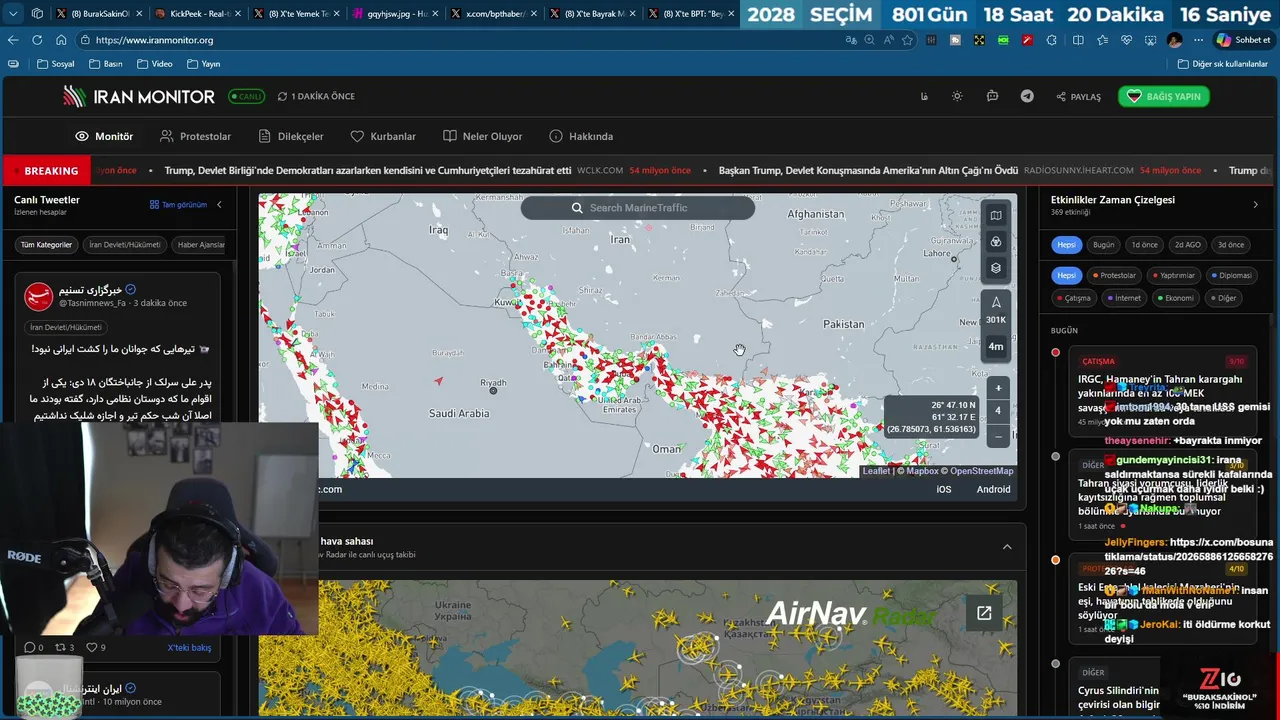Add the page to favorites with the star icon
This screenshot has width=1280, height=720.
[907, 40]
